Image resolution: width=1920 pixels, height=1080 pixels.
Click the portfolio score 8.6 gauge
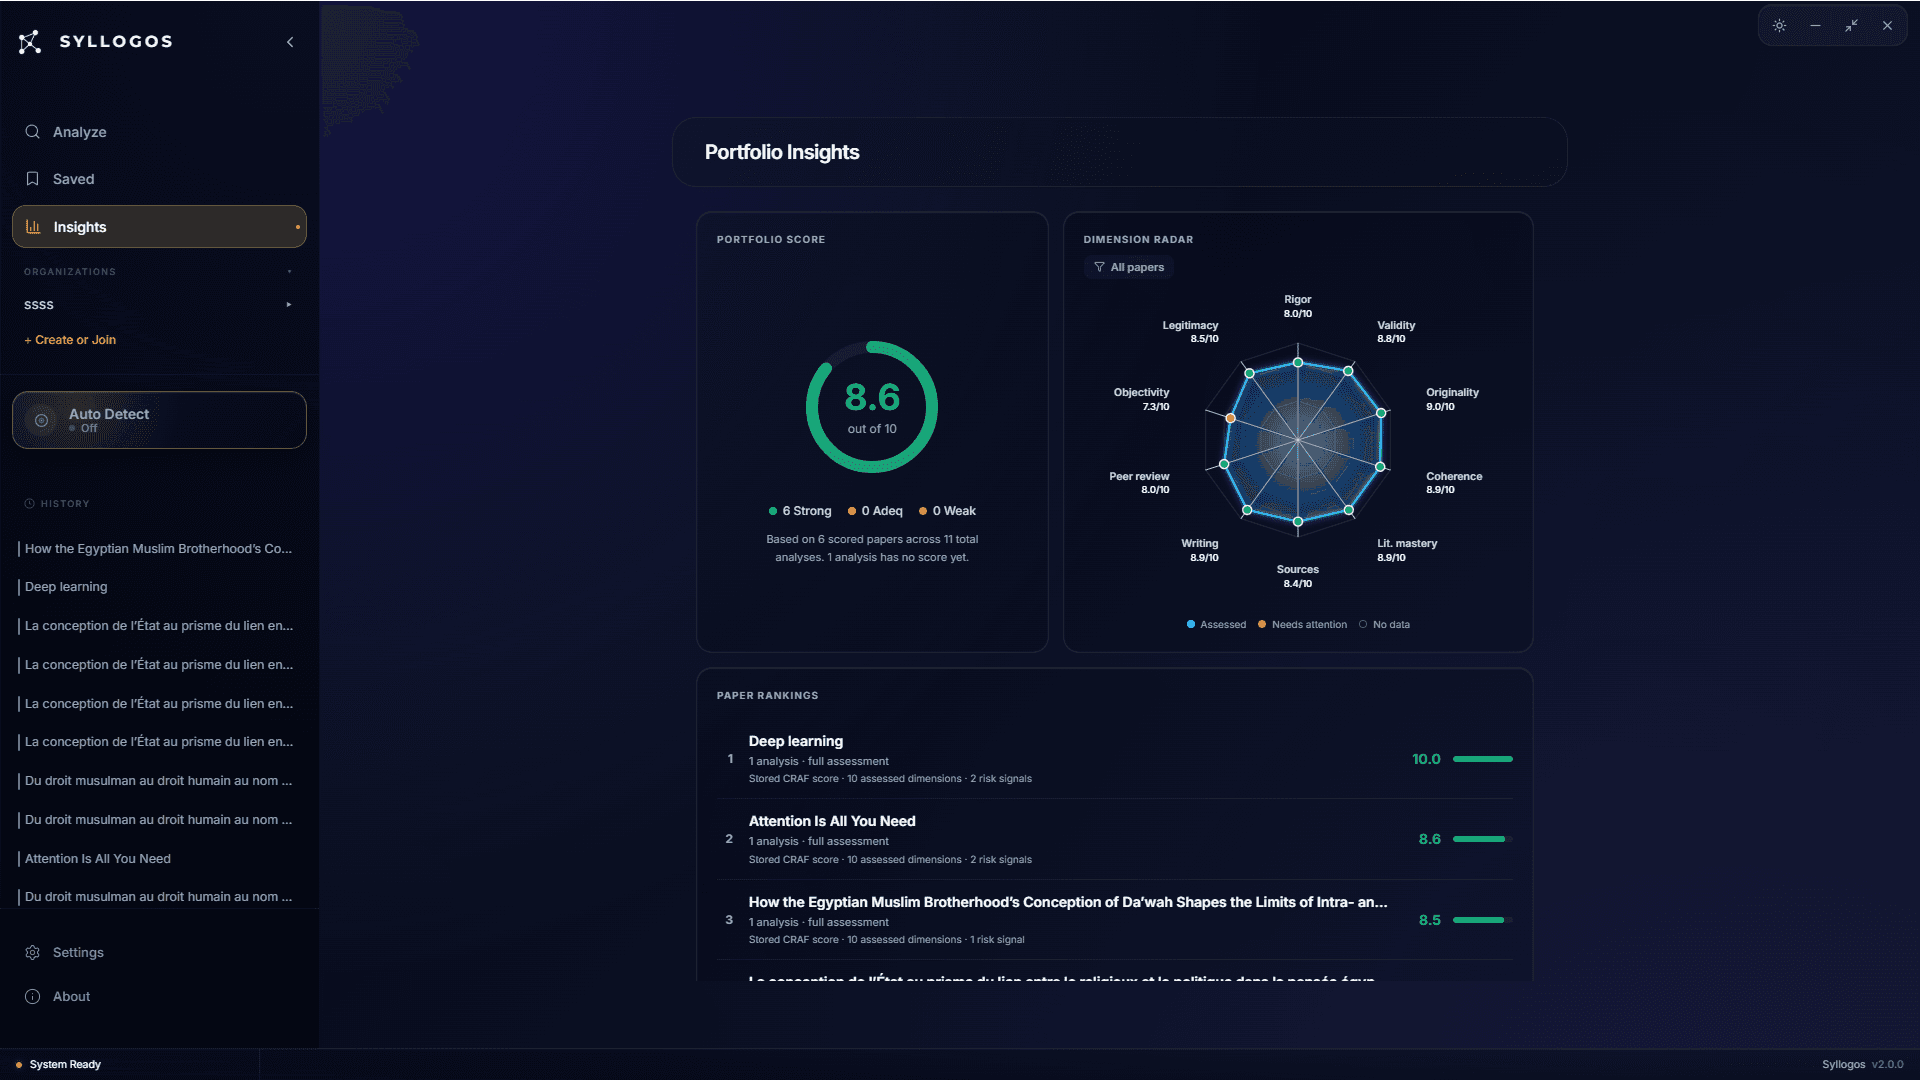(872, 407)
